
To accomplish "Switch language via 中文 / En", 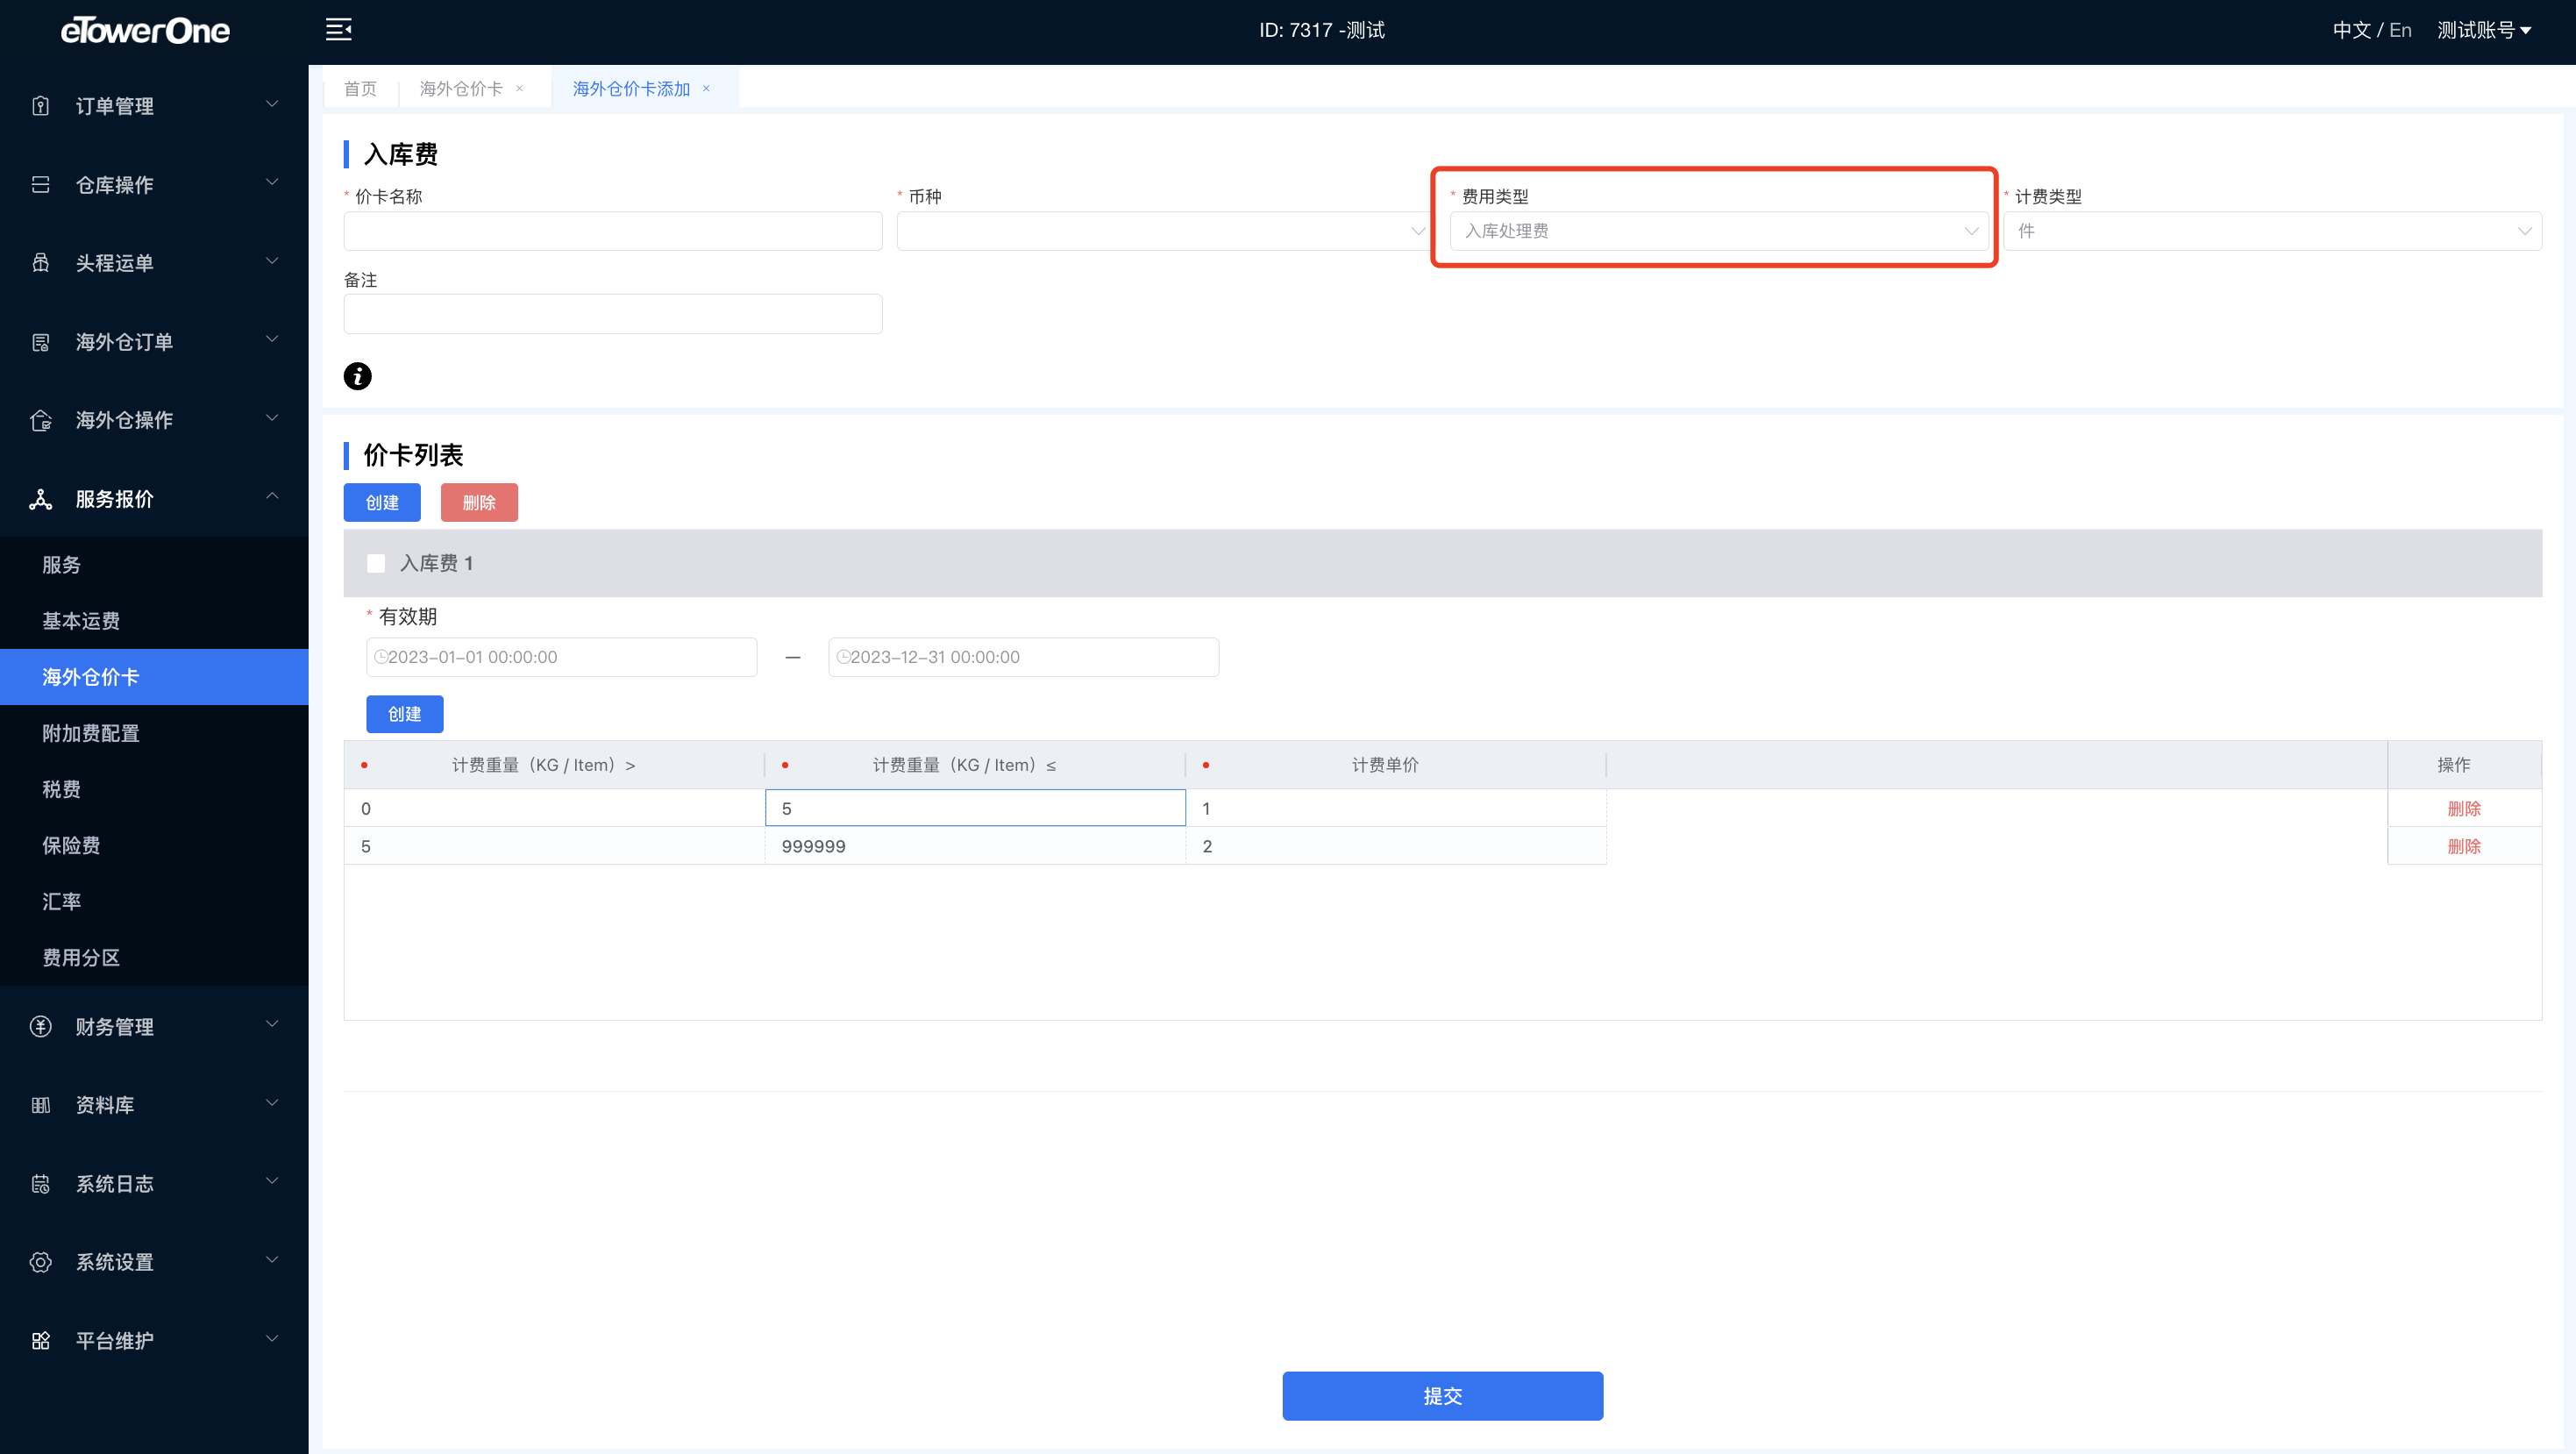I will tap(2372, 30).
